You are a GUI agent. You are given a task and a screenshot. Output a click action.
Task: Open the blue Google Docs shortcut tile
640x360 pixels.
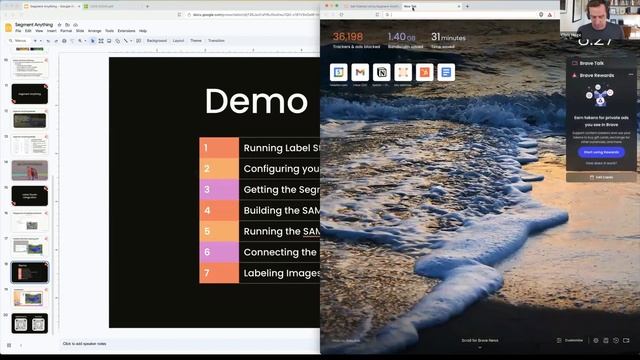446,72
